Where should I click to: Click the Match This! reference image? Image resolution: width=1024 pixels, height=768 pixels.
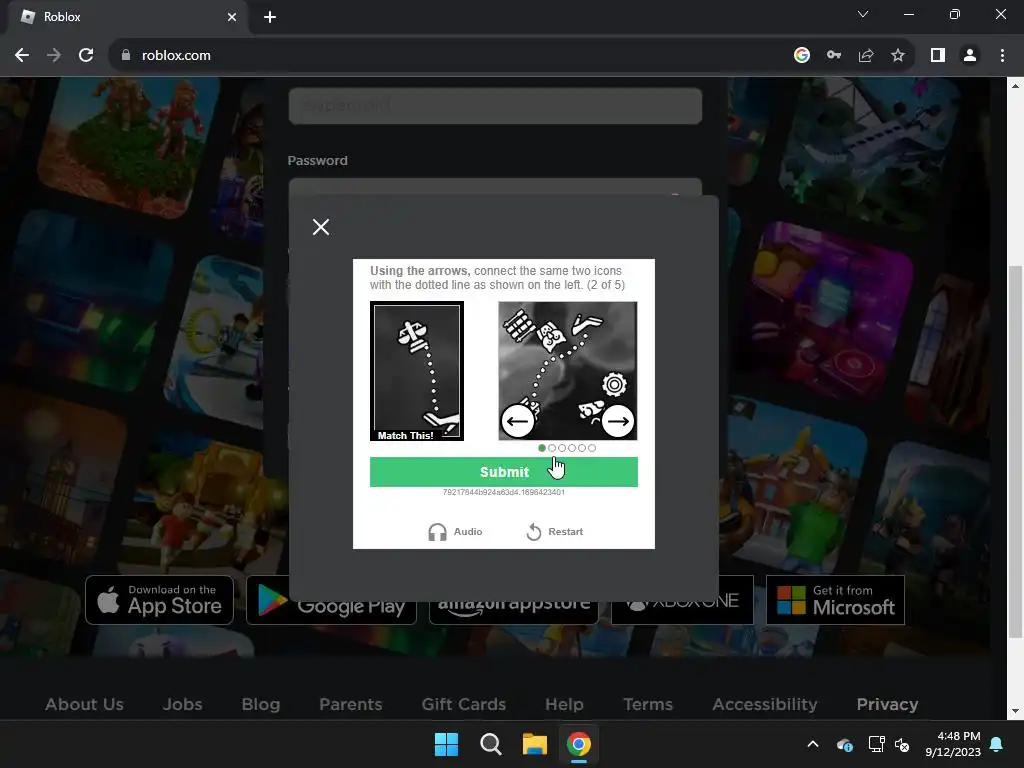tap(417, 371)
